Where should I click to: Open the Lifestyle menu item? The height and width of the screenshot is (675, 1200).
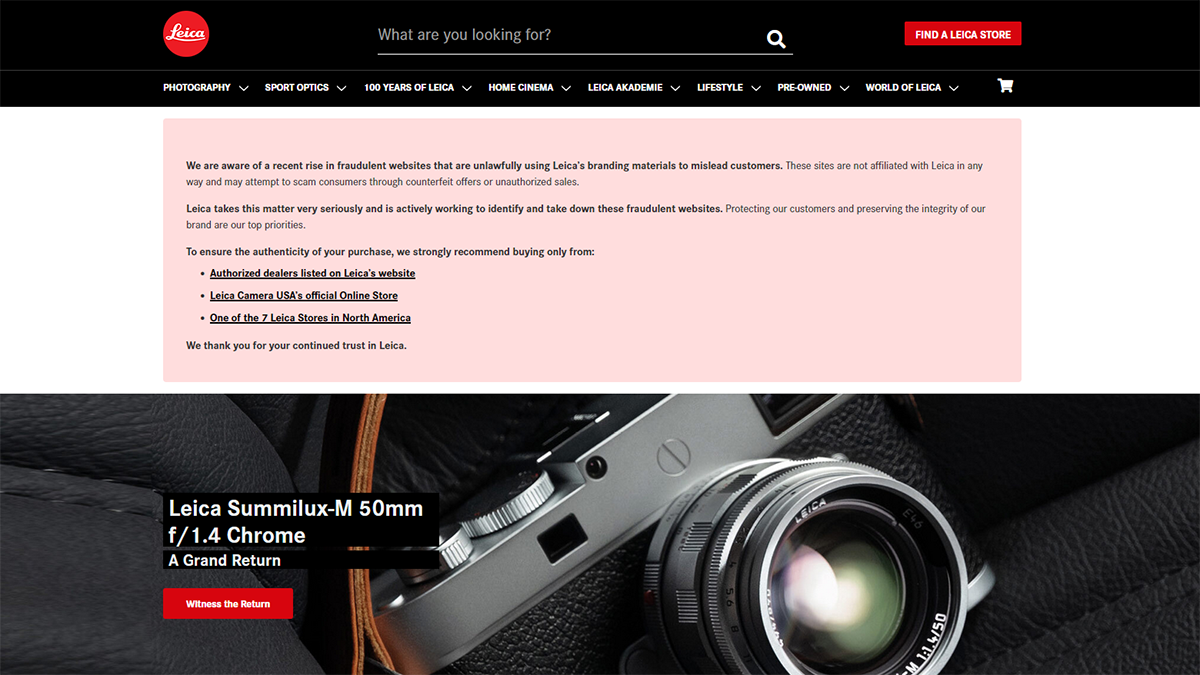tap(720, 88)
